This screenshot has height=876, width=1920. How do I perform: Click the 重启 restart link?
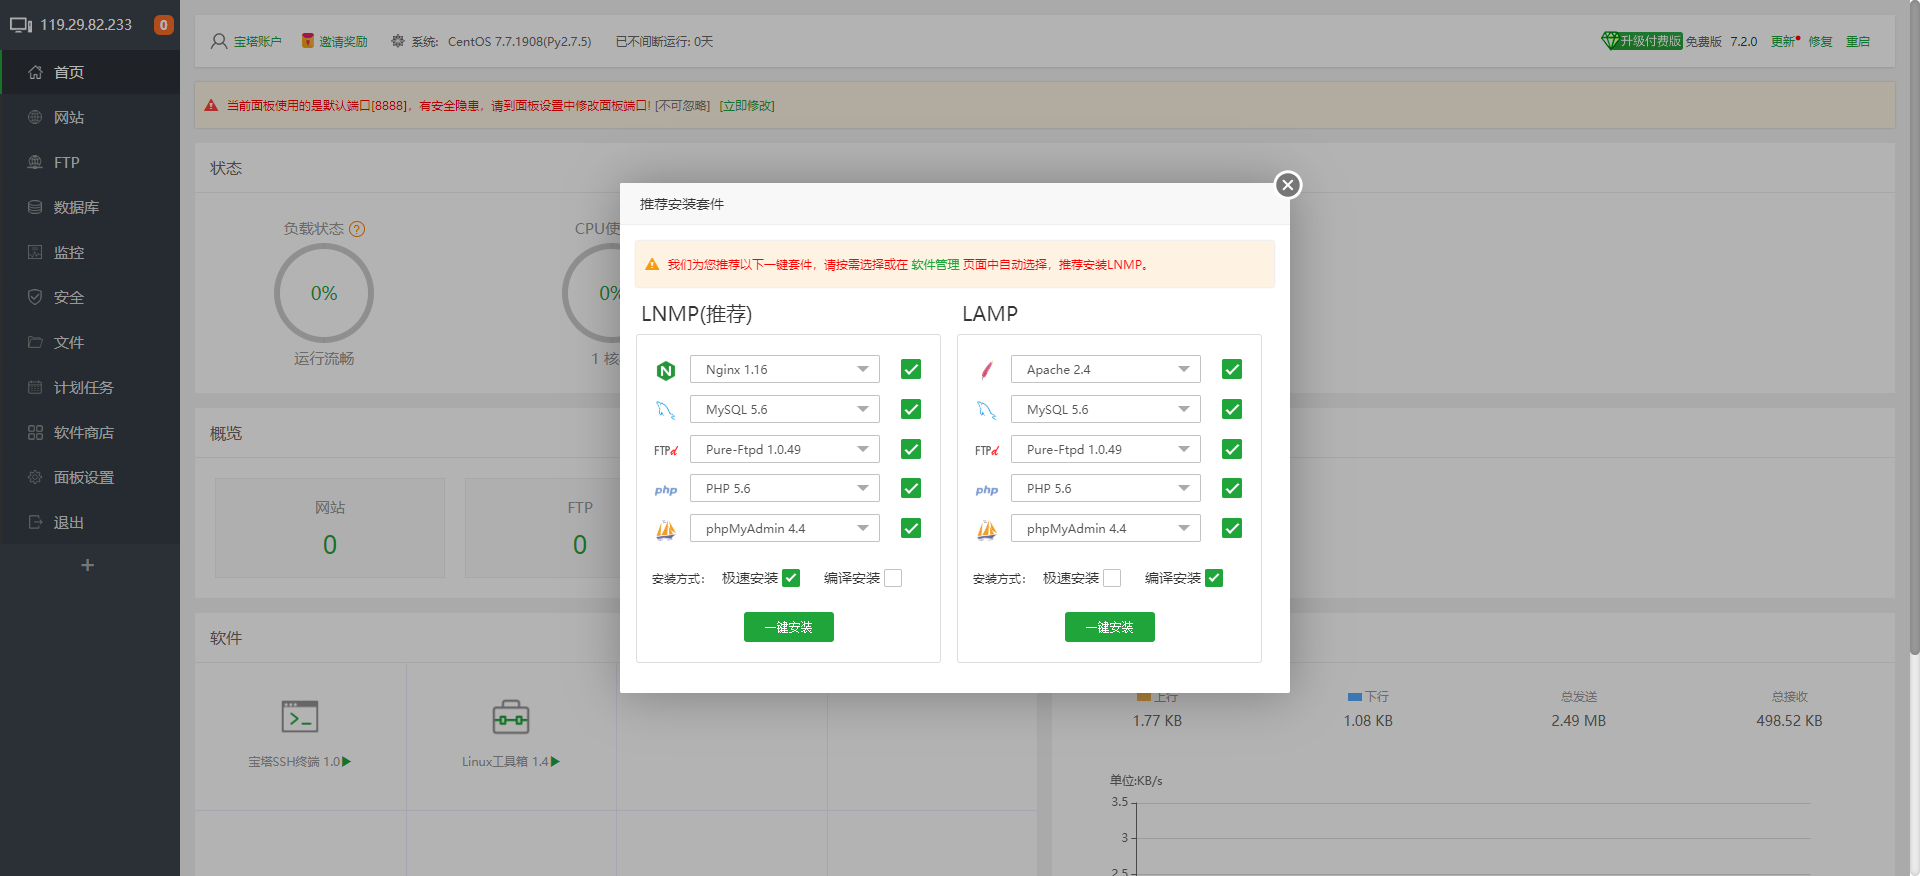1858,41
